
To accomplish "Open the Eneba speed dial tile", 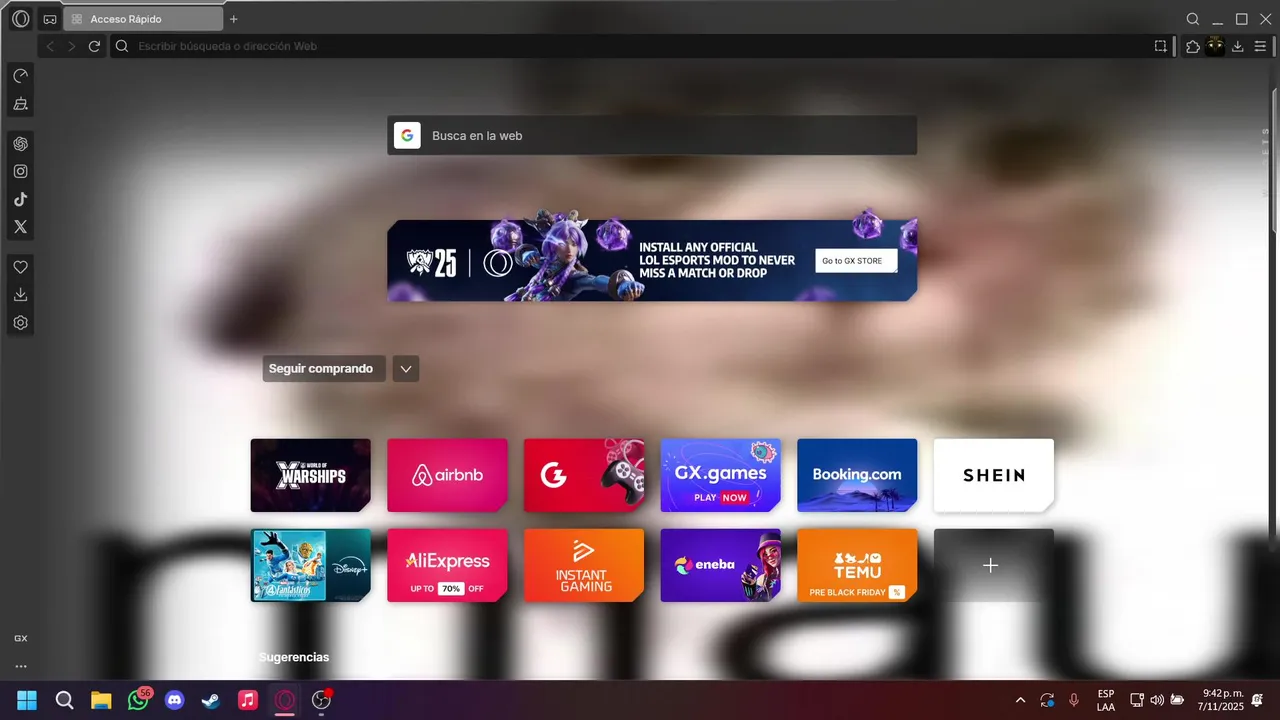I will (720, 565).
